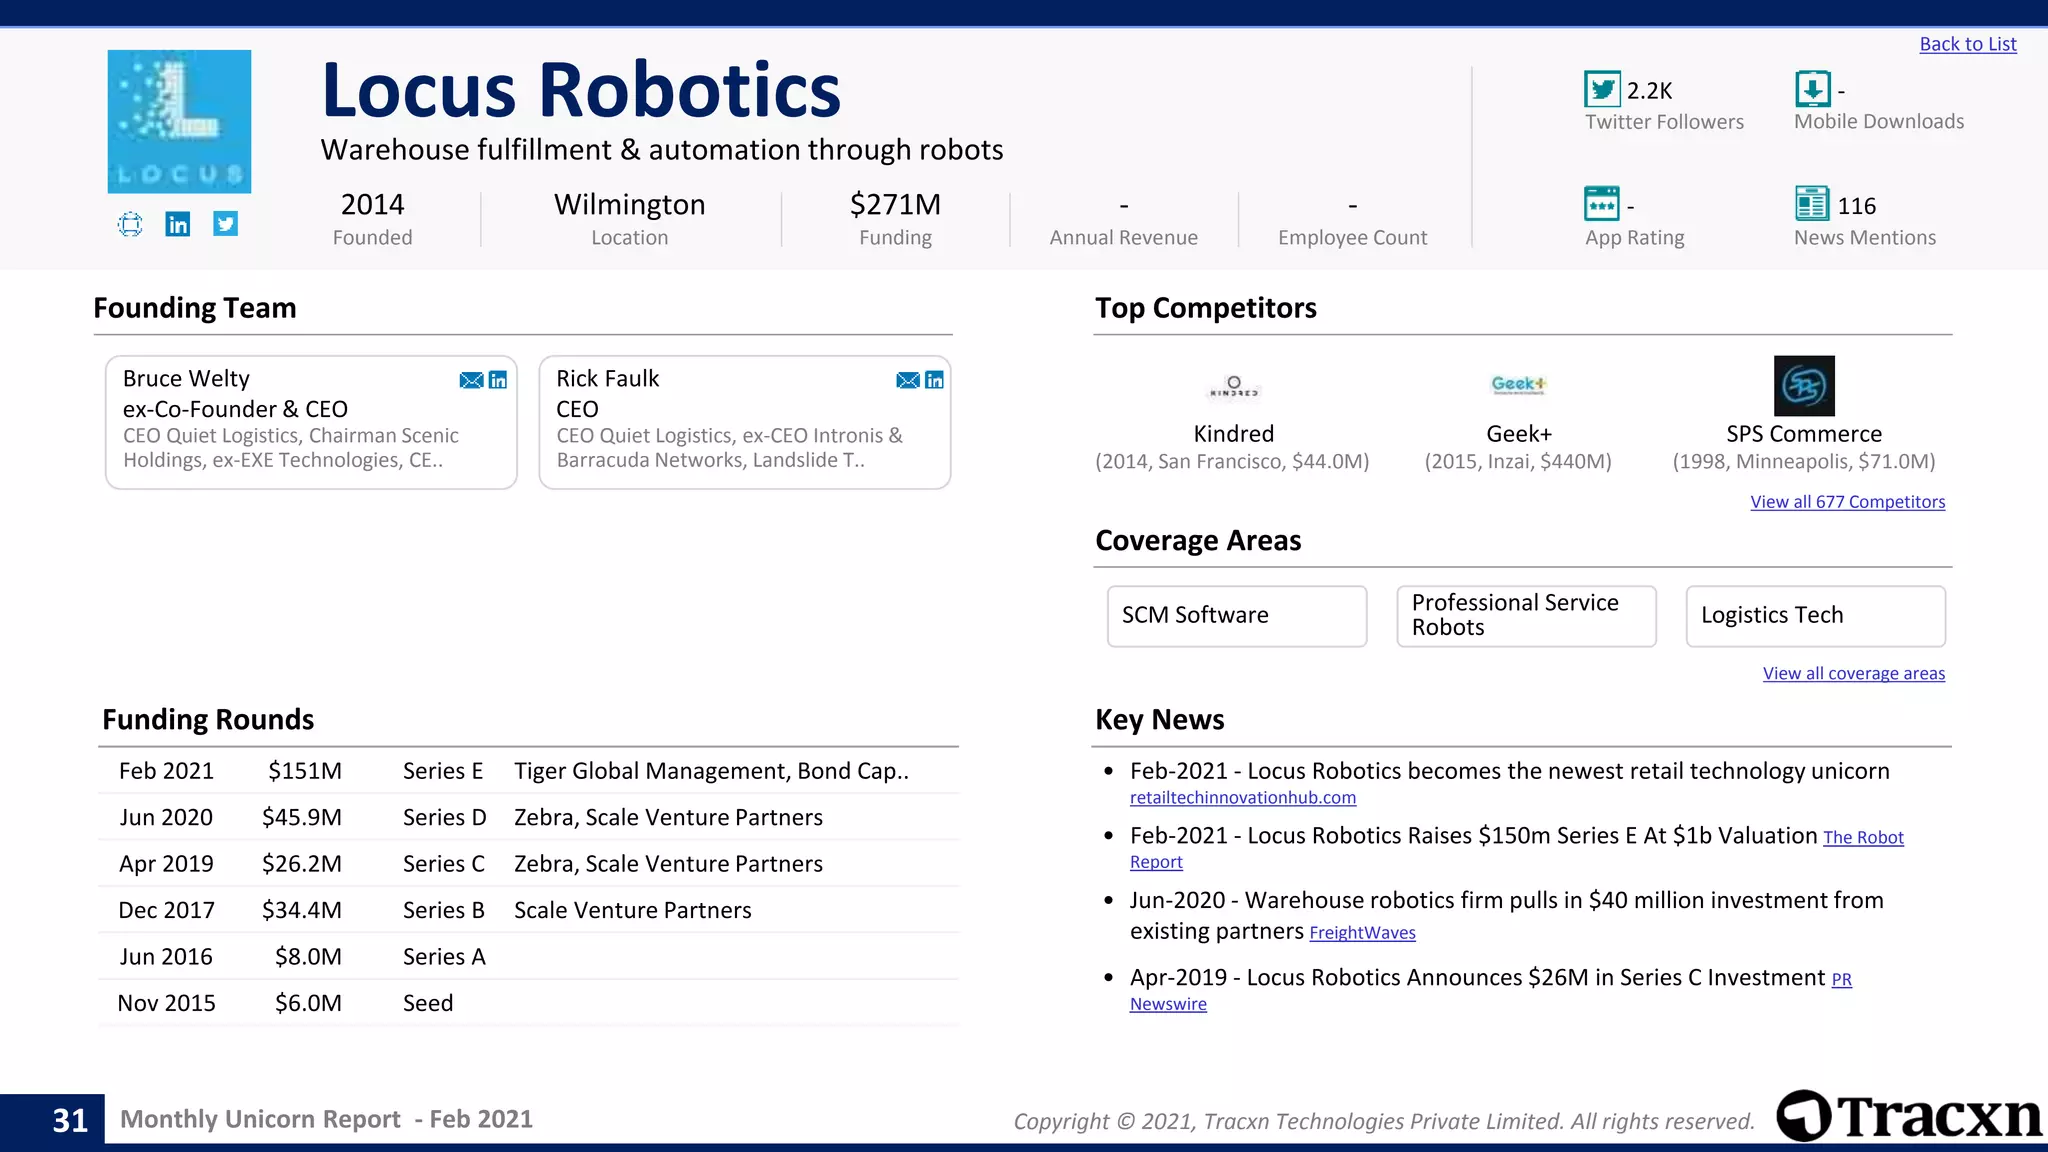Open the Rick Faulk founder card

tap(745, 422)
